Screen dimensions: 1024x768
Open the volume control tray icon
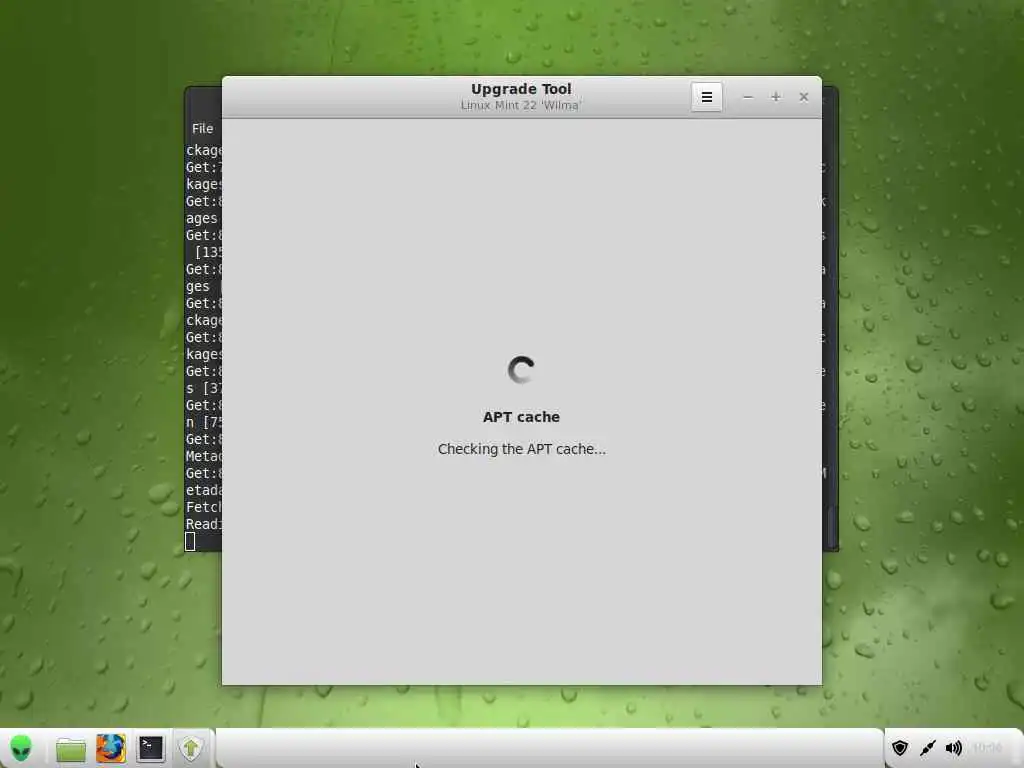click(953, 748)
